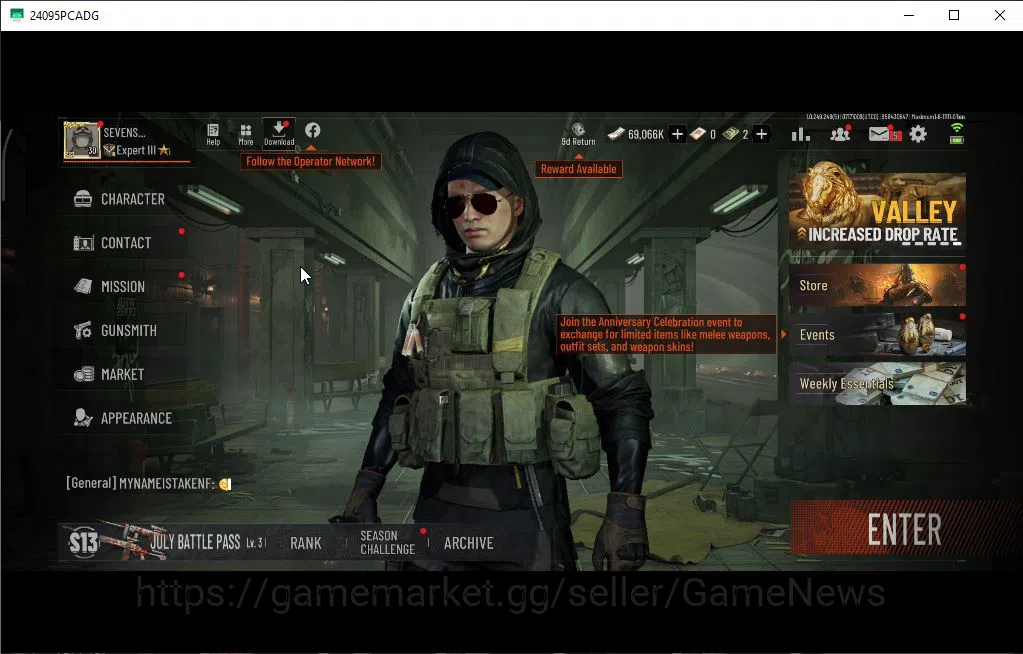Open the player profile avatar
Screen dimensions: 1023x654
click(x=82, y=140)
